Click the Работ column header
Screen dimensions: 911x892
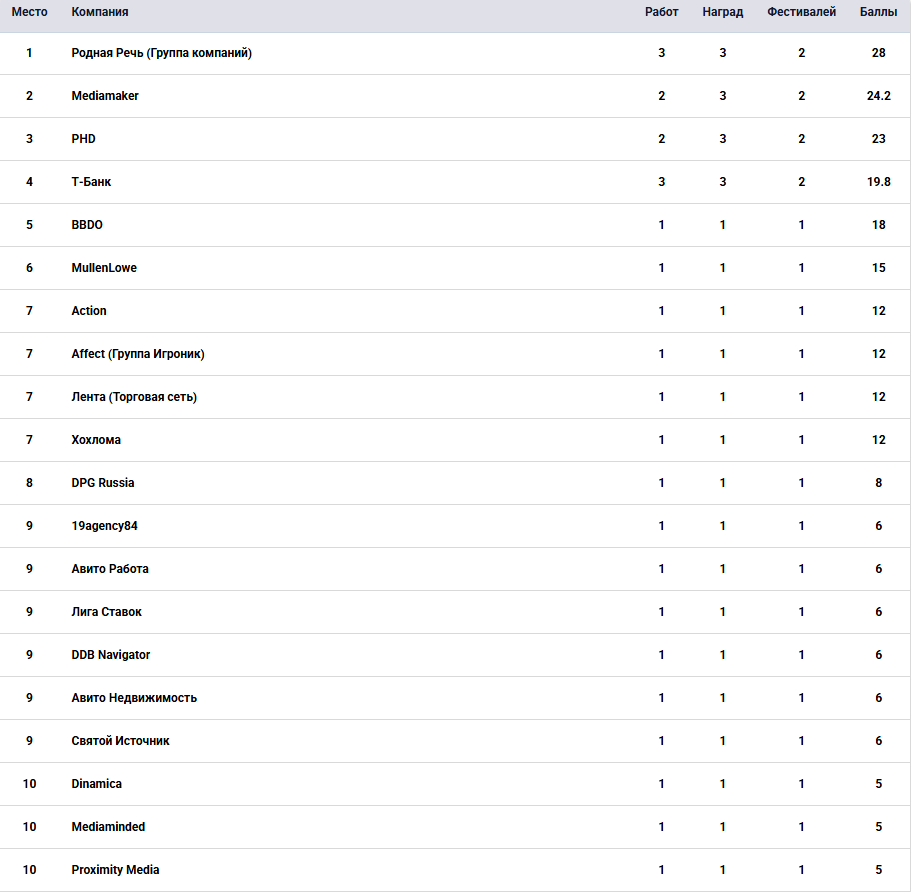(661, 12)
